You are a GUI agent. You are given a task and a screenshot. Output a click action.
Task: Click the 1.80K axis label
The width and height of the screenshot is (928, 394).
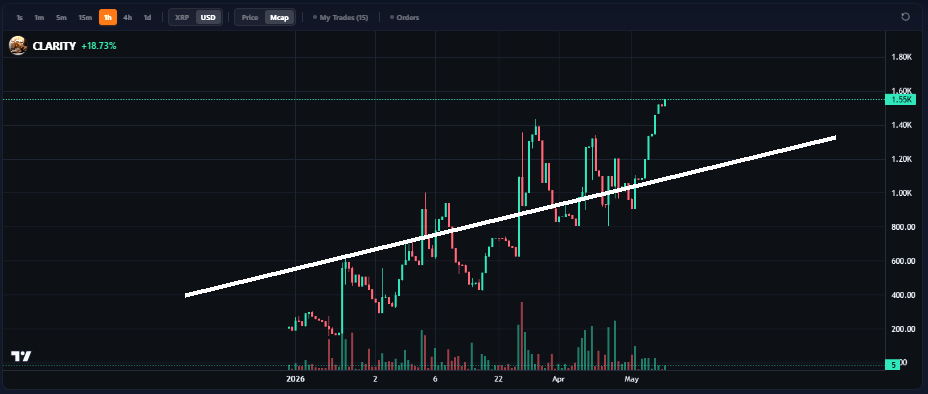click(x=901, y=57)
